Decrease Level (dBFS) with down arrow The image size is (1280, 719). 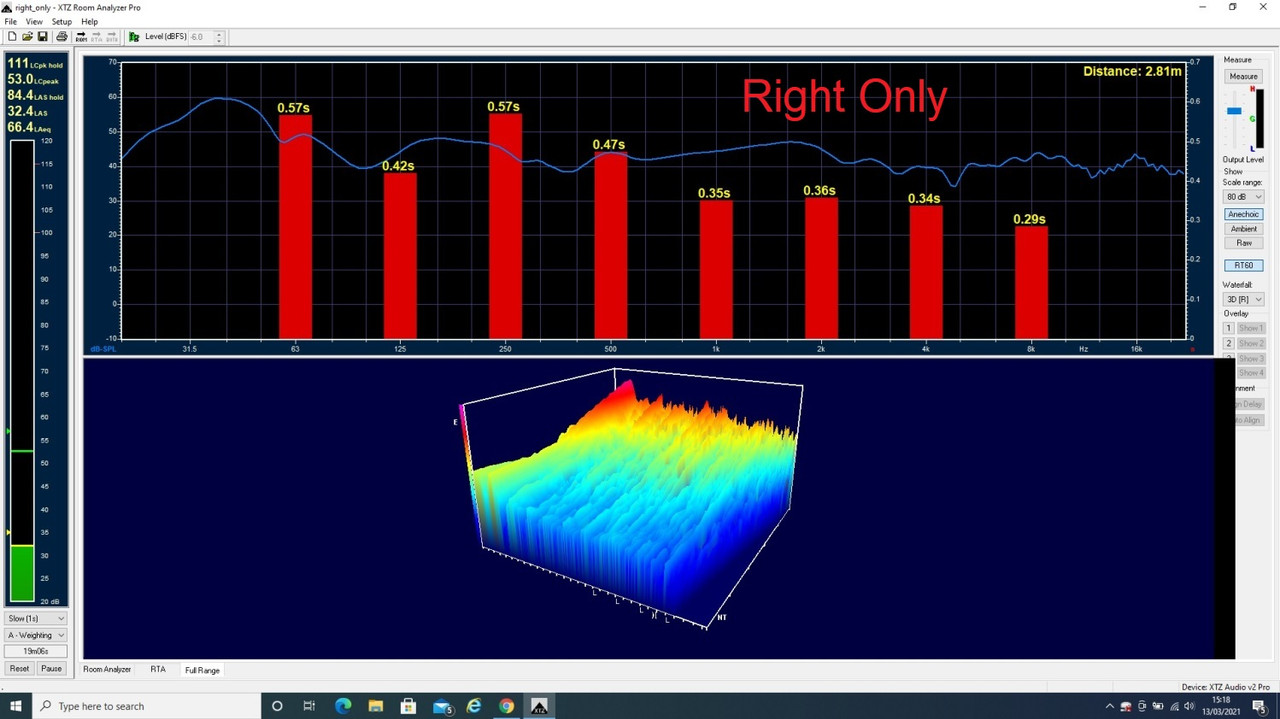(x=219, y=41)
